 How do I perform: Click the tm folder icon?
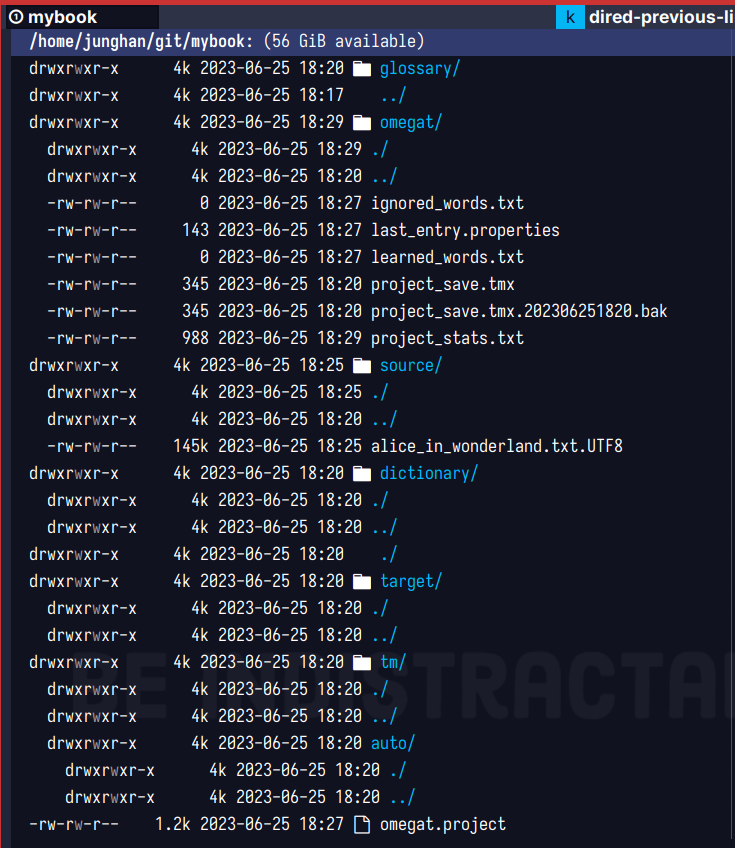click(361, 662)
